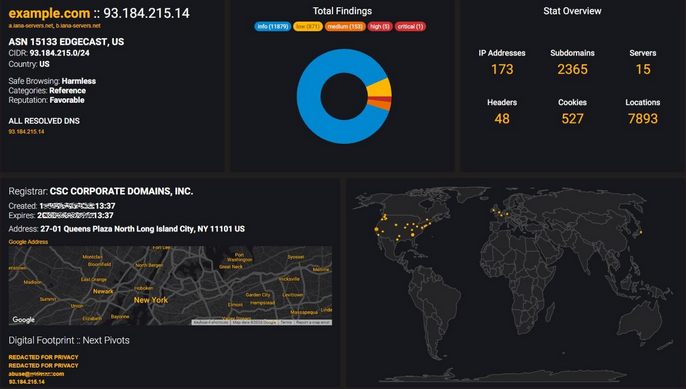Viewport: 686px width, 389px height.
Task: Click Hoboken label on the map
Action: [143, 288]
